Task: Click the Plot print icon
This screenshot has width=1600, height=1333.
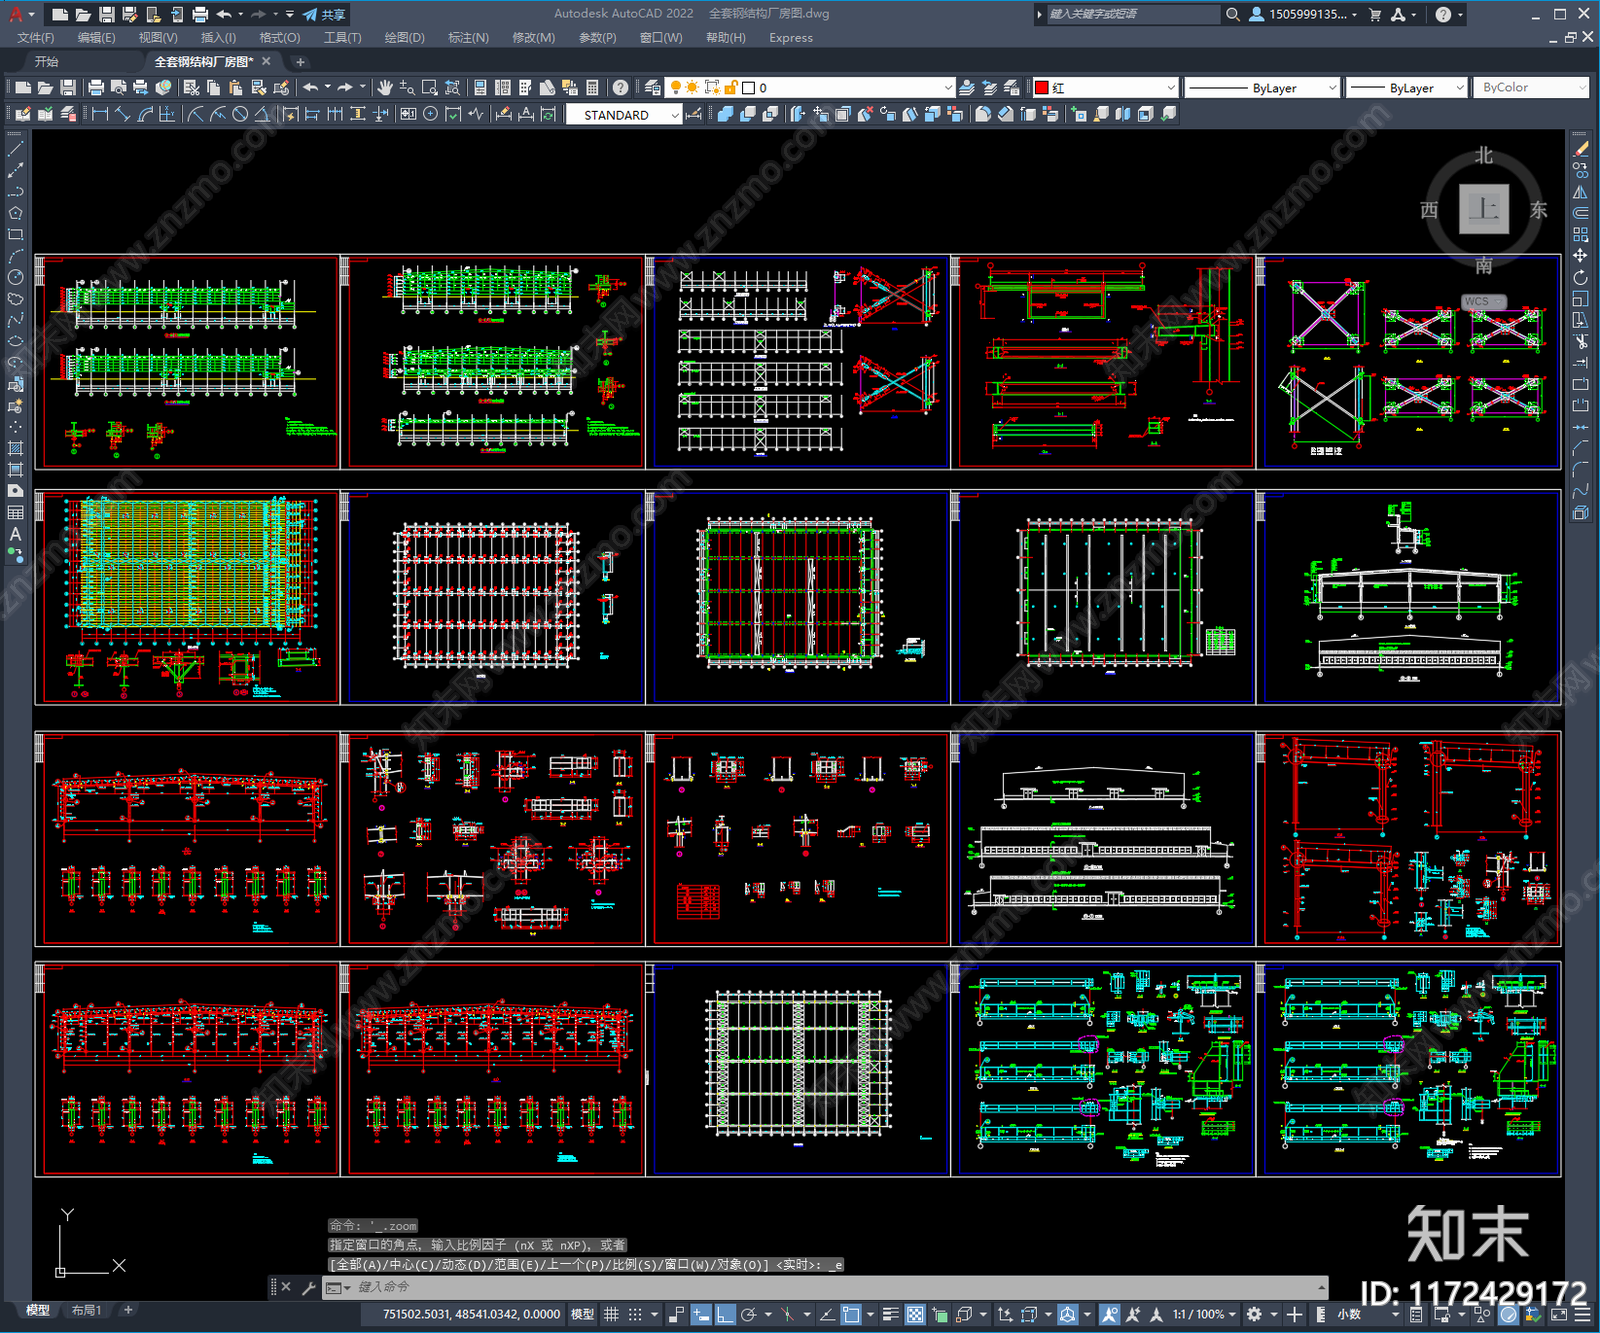Action: [96, 88]
